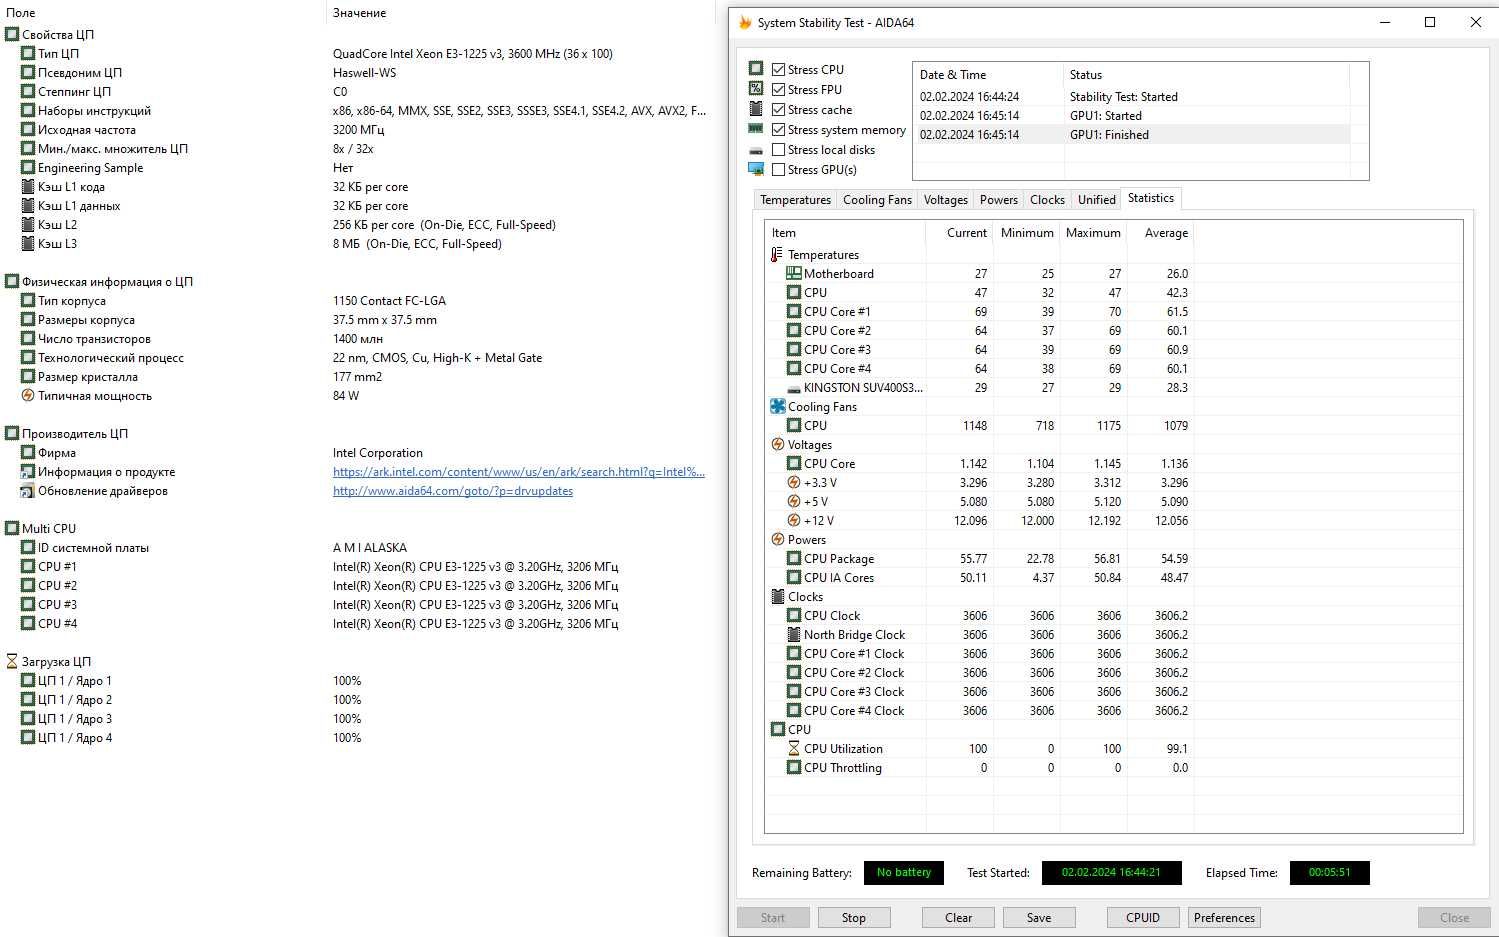Click the Clocks group chip icon
Viewport: 1499px width, 937px height.
(x=777, y=597)
